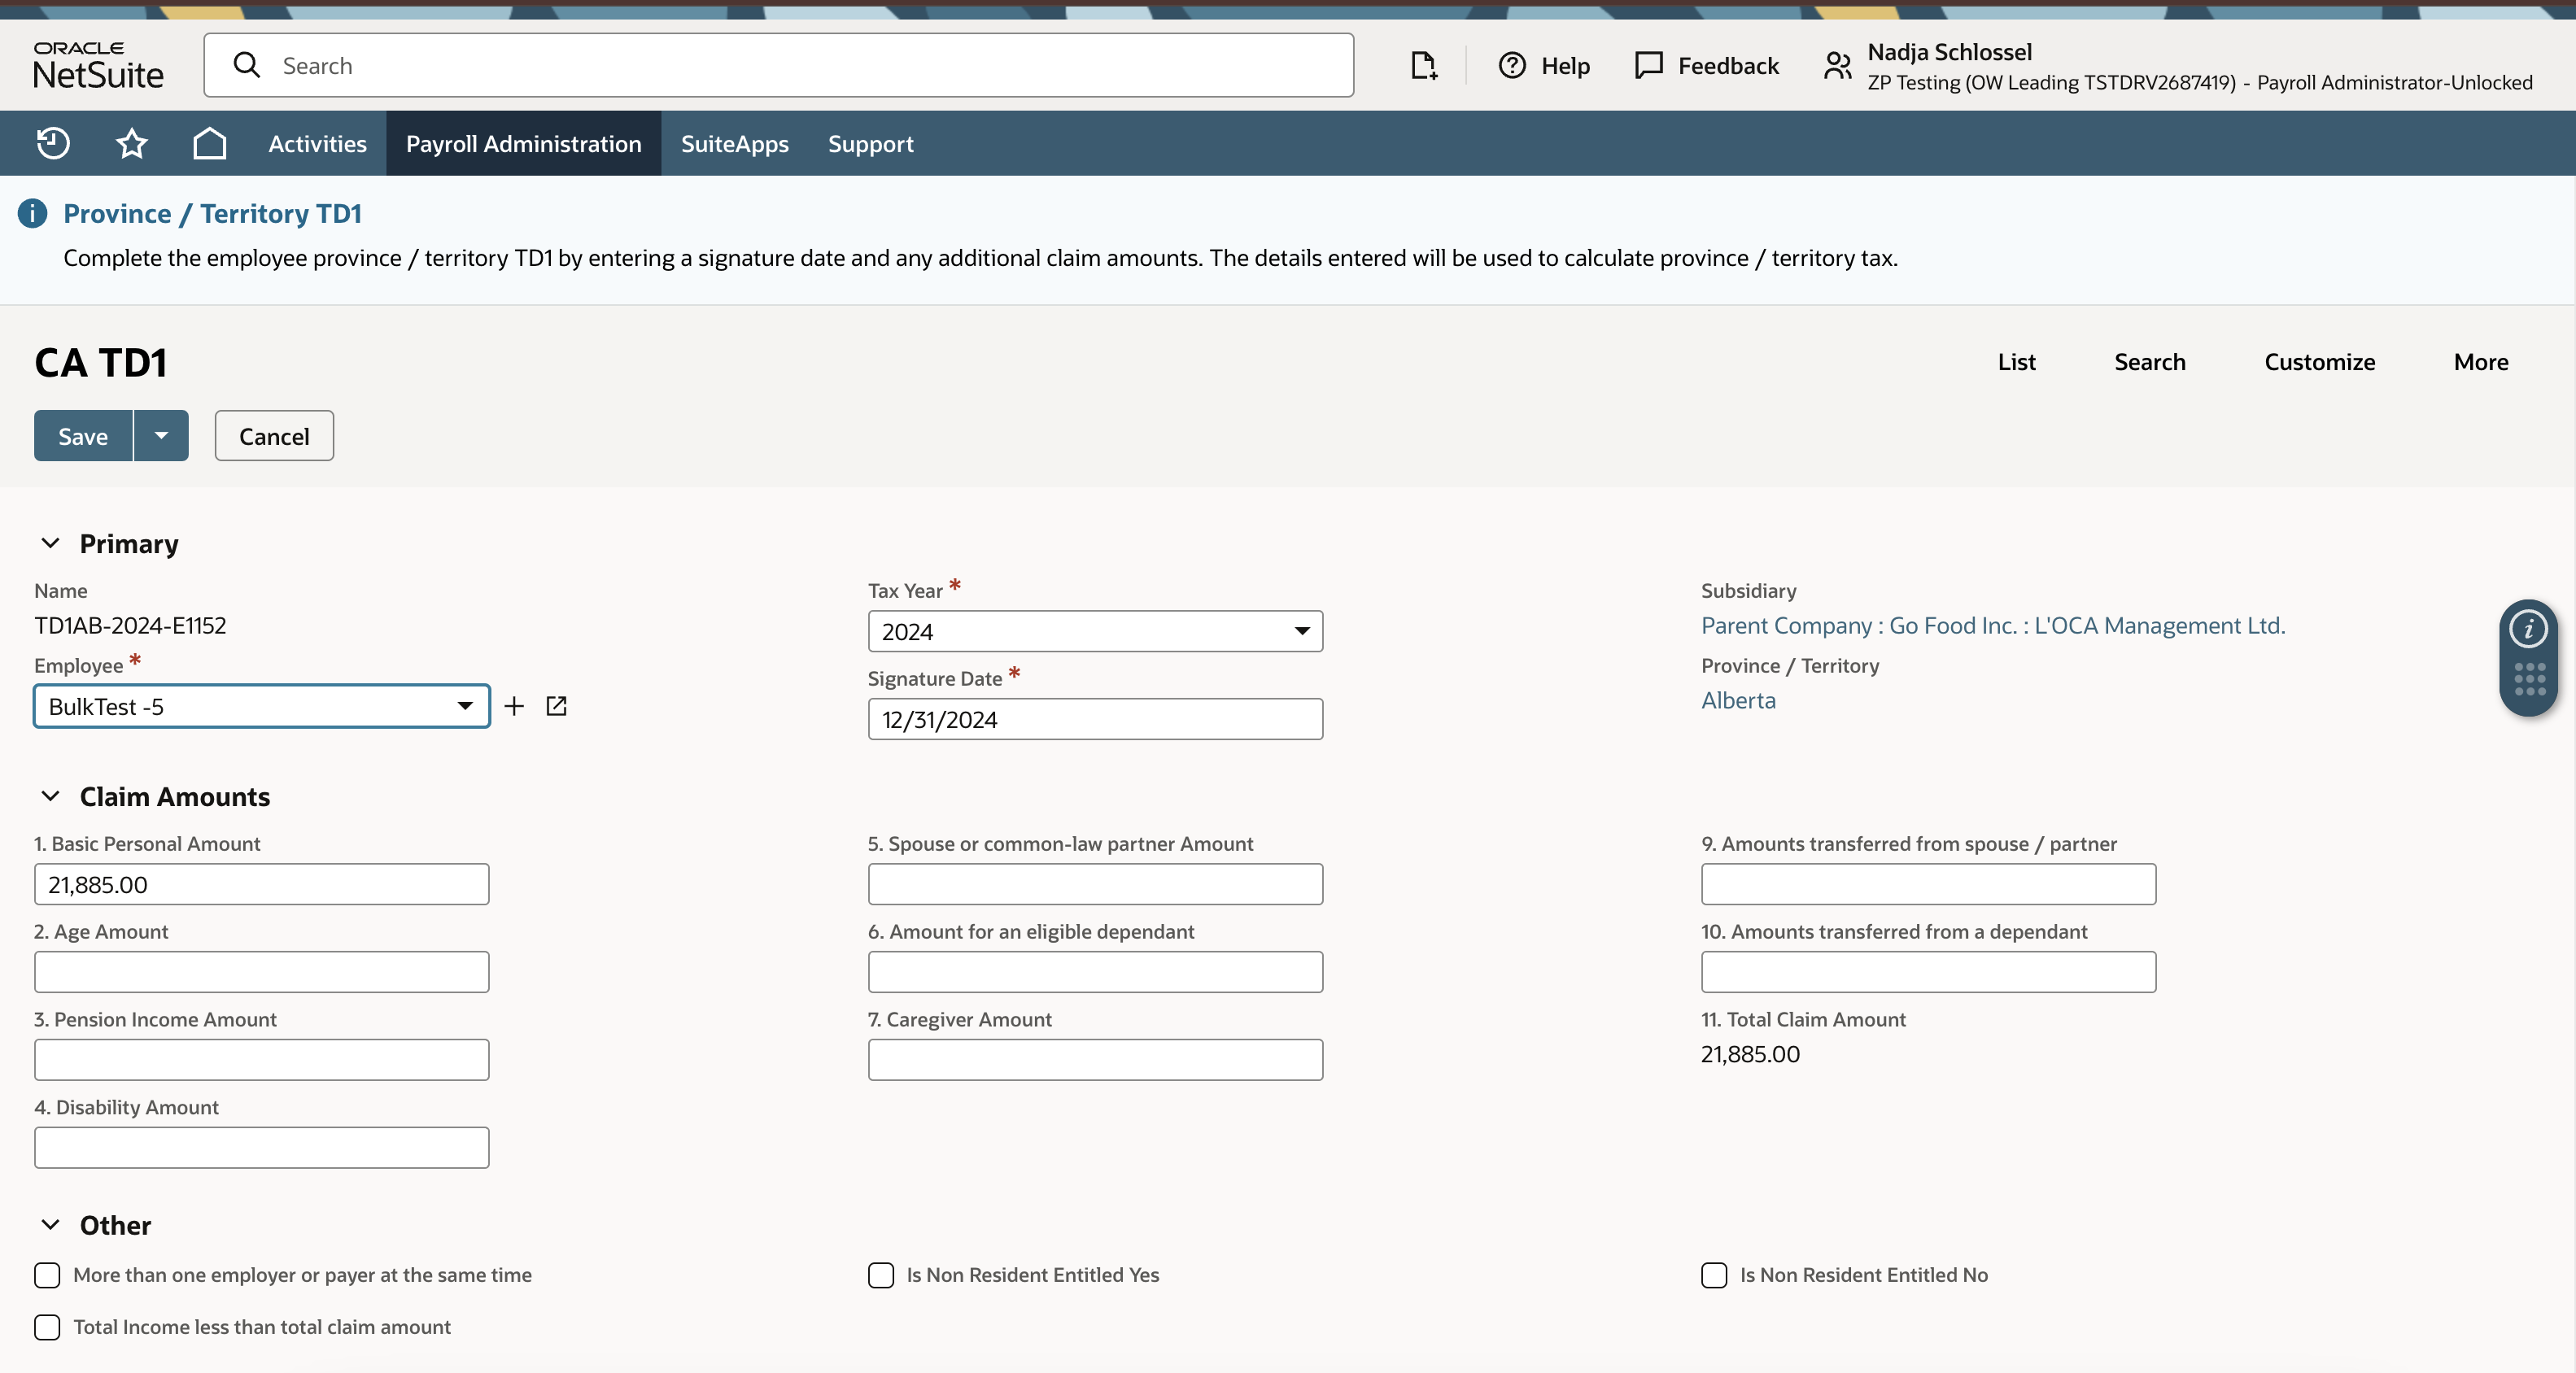Click the floating info assistant icon
The width and height of the screenshot is (2576, 1373).
[2528, 629]
